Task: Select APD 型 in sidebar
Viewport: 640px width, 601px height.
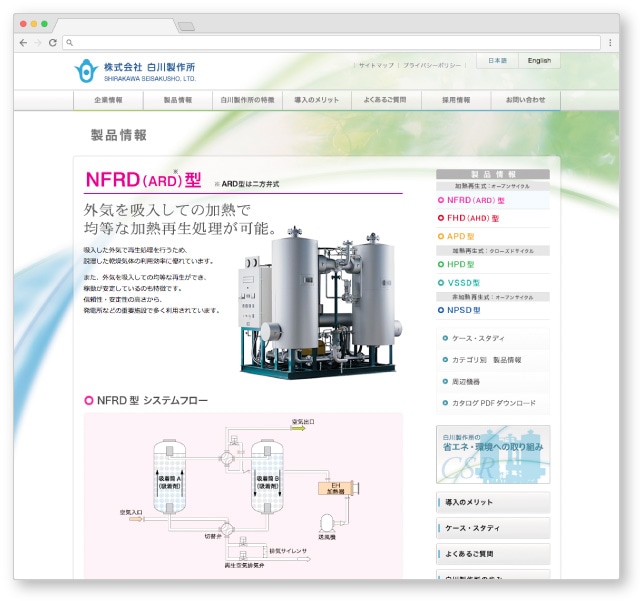Action: pos(493,236)
